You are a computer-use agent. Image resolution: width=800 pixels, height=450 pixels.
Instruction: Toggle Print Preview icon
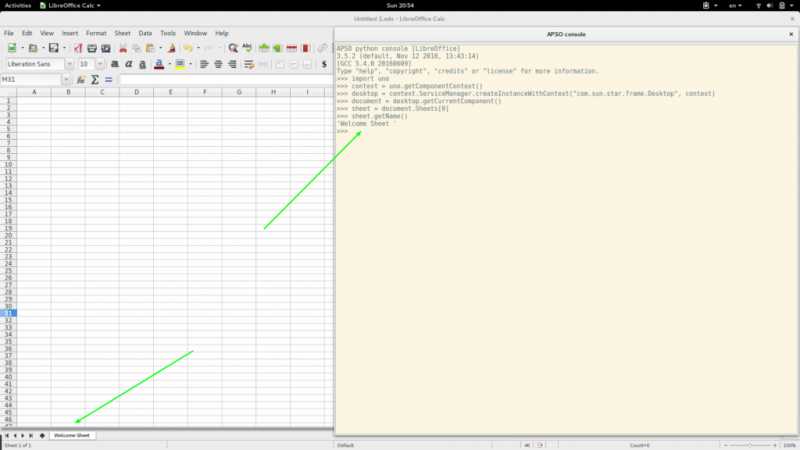tap(106, 48)
